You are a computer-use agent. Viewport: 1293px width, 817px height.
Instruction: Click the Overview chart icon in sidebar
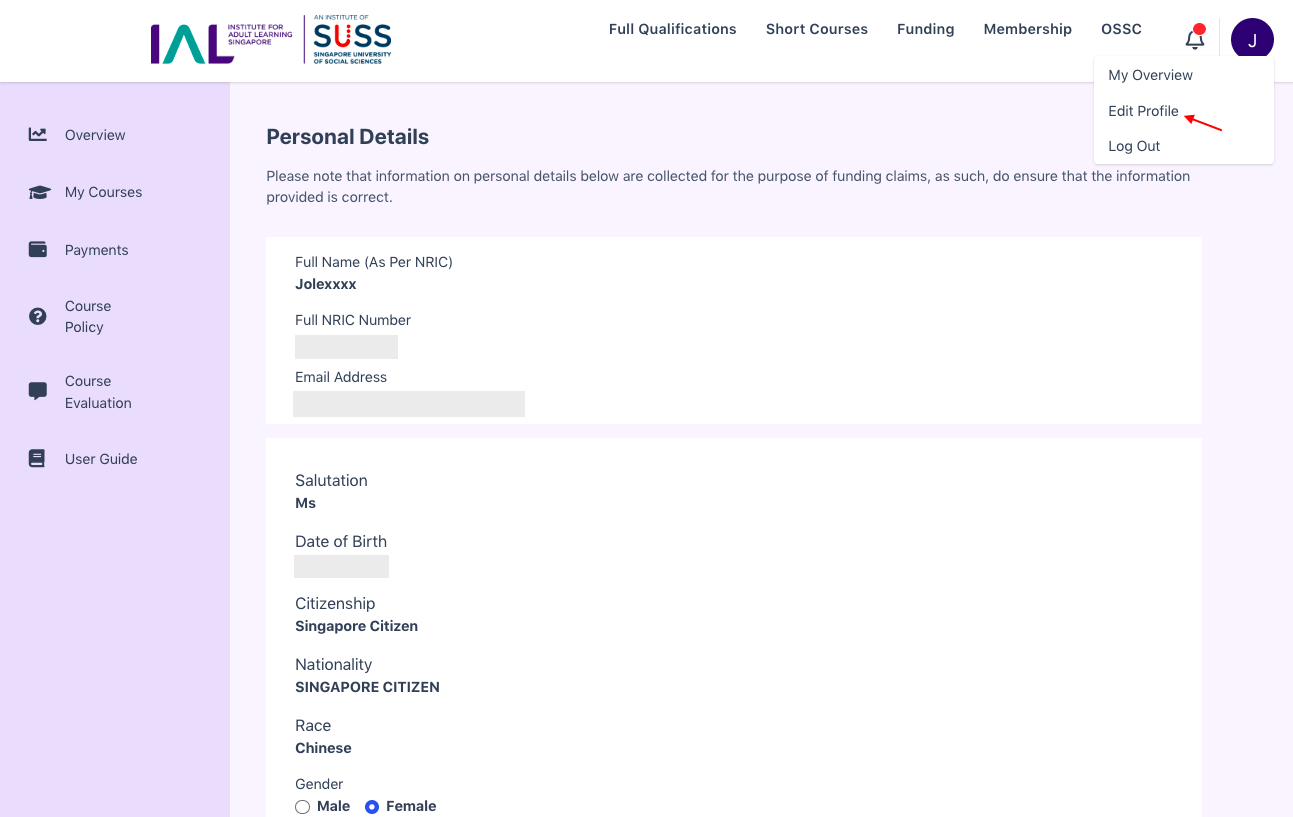pyautogui.click(x=38, y=134)
